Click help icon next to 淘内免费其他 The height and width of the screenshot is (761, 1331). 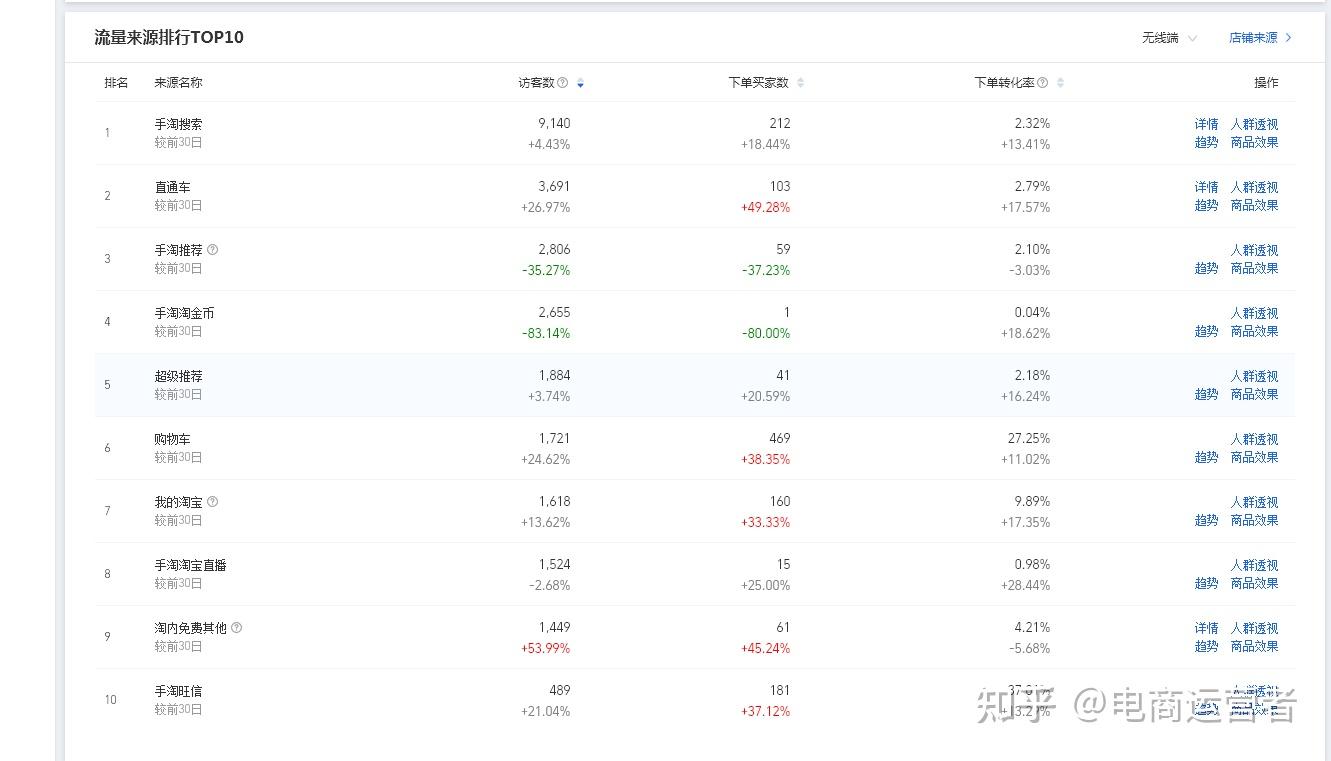(x=236, y=628)
